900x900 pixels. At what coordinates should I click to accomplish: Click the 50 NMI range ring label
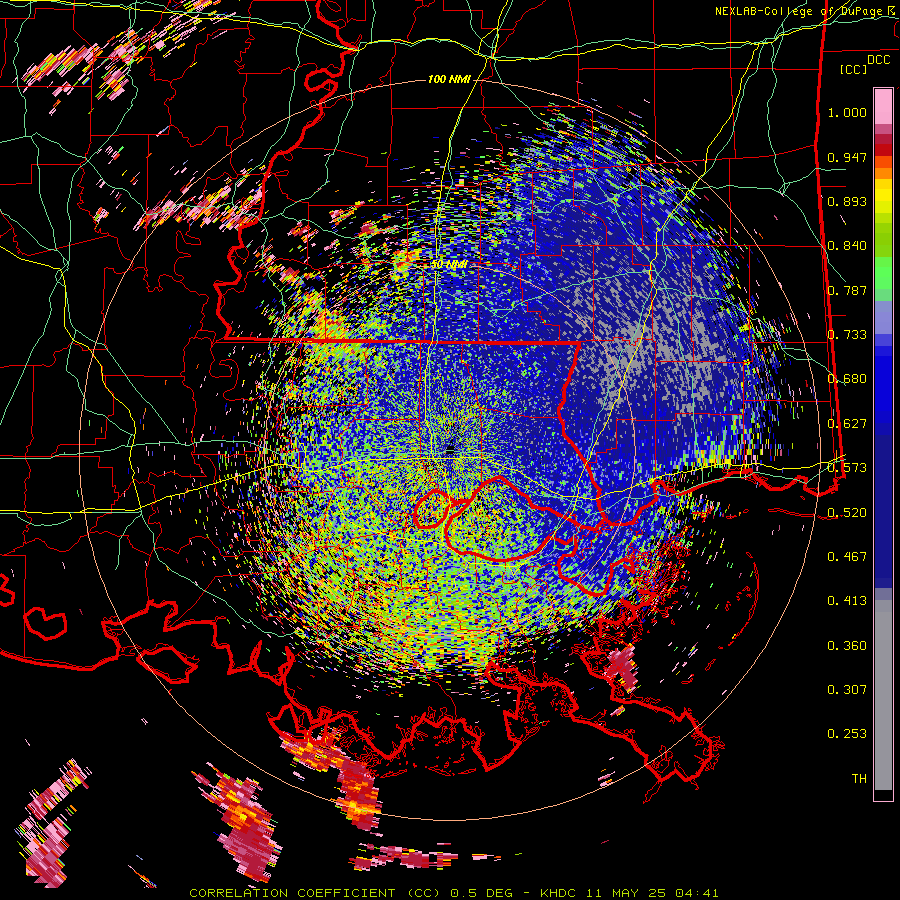[449, 265]
